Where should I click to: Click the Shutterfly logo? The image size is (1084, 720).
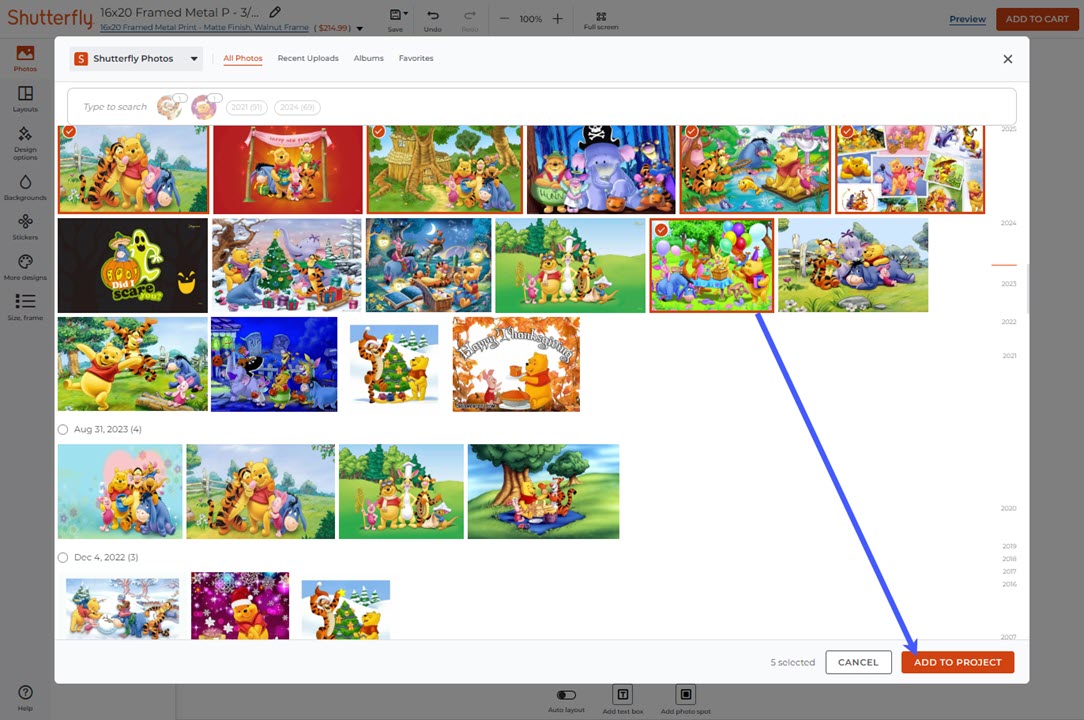tap(50, 17)
